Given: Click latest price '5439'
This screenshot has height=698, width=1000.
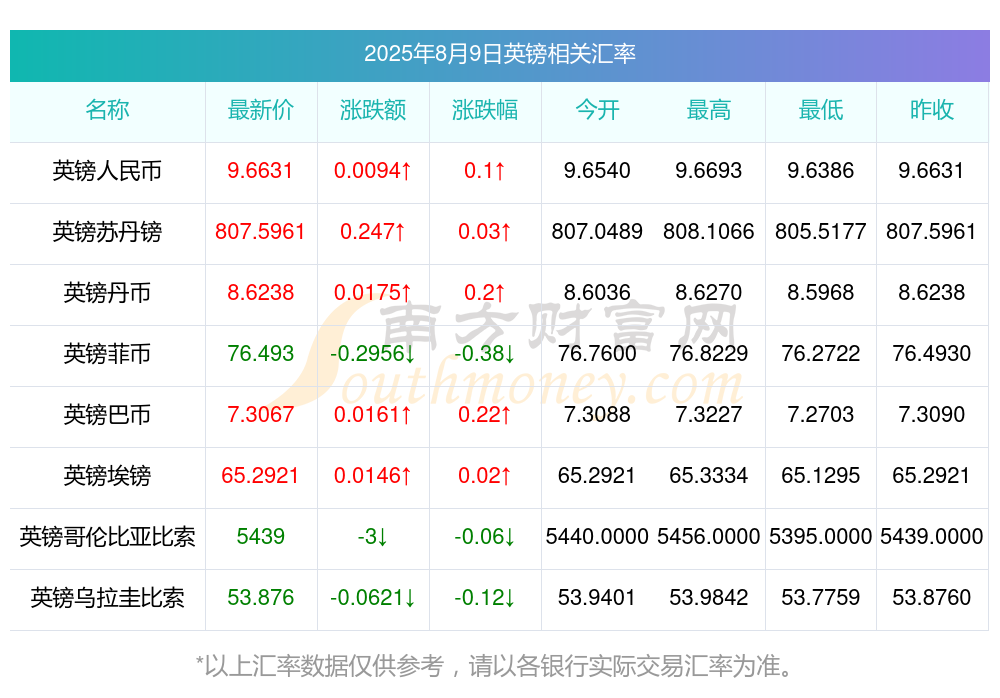Looking at the screenshot, I should point(260,537).
